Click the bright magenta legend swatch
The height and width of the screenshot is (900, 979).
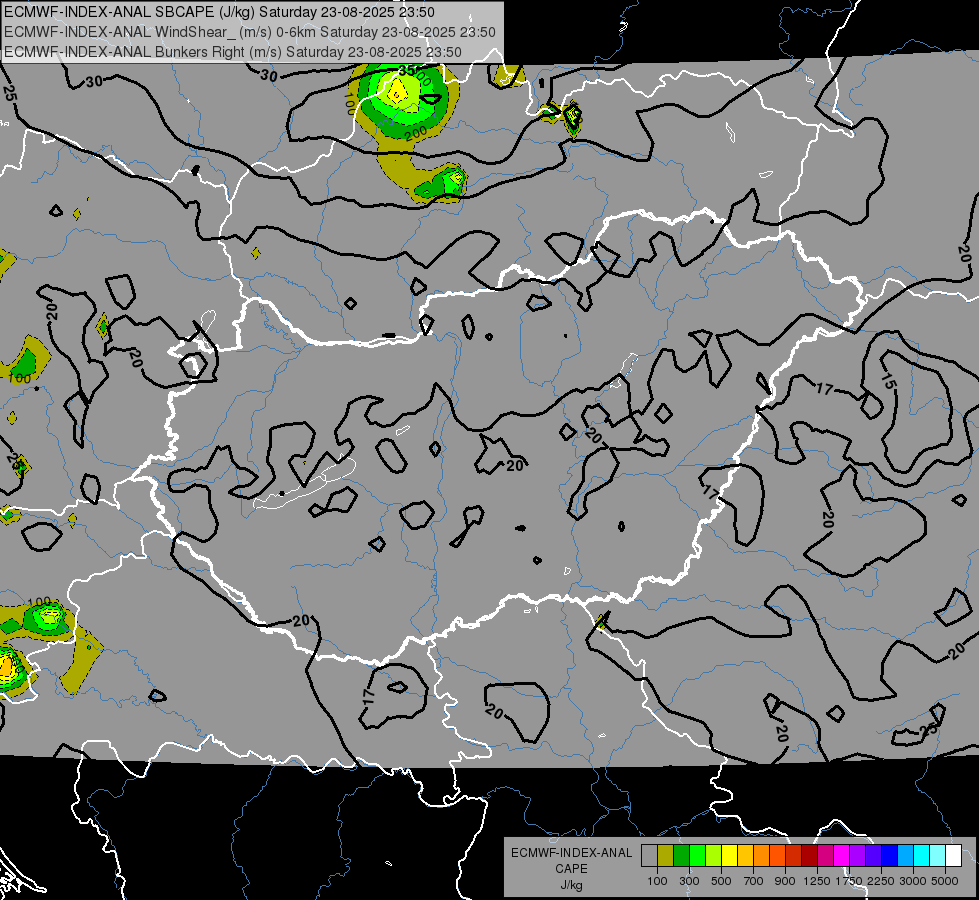coord(842,856)
